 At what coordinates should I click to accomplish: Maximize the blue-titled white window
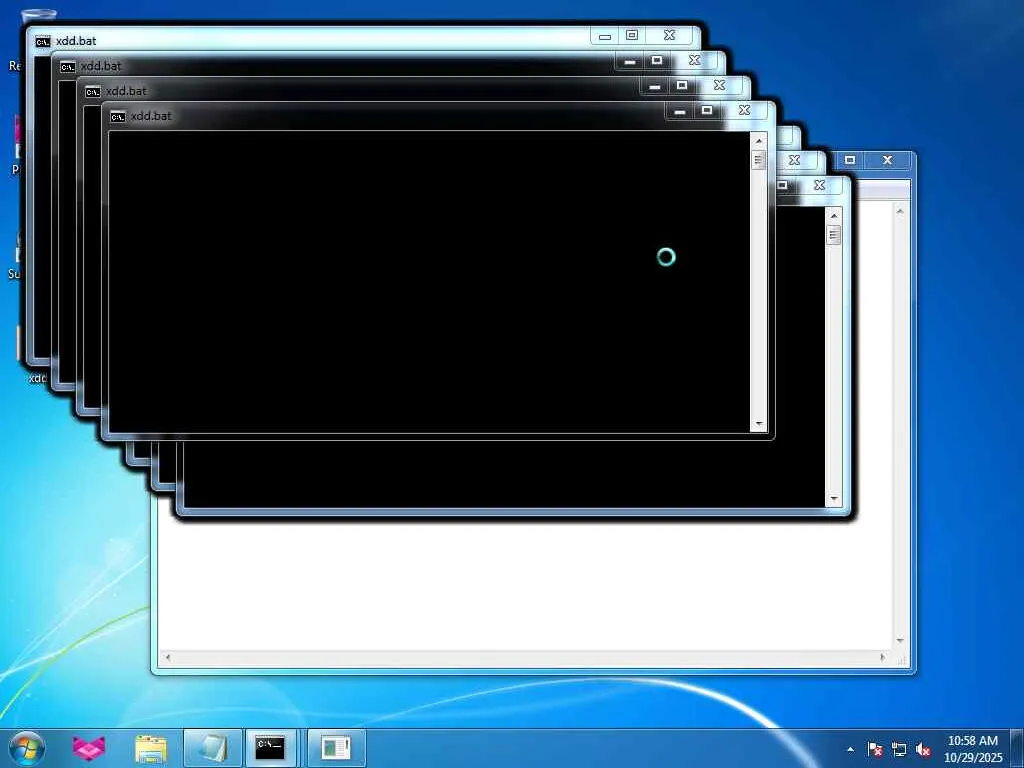850,160
